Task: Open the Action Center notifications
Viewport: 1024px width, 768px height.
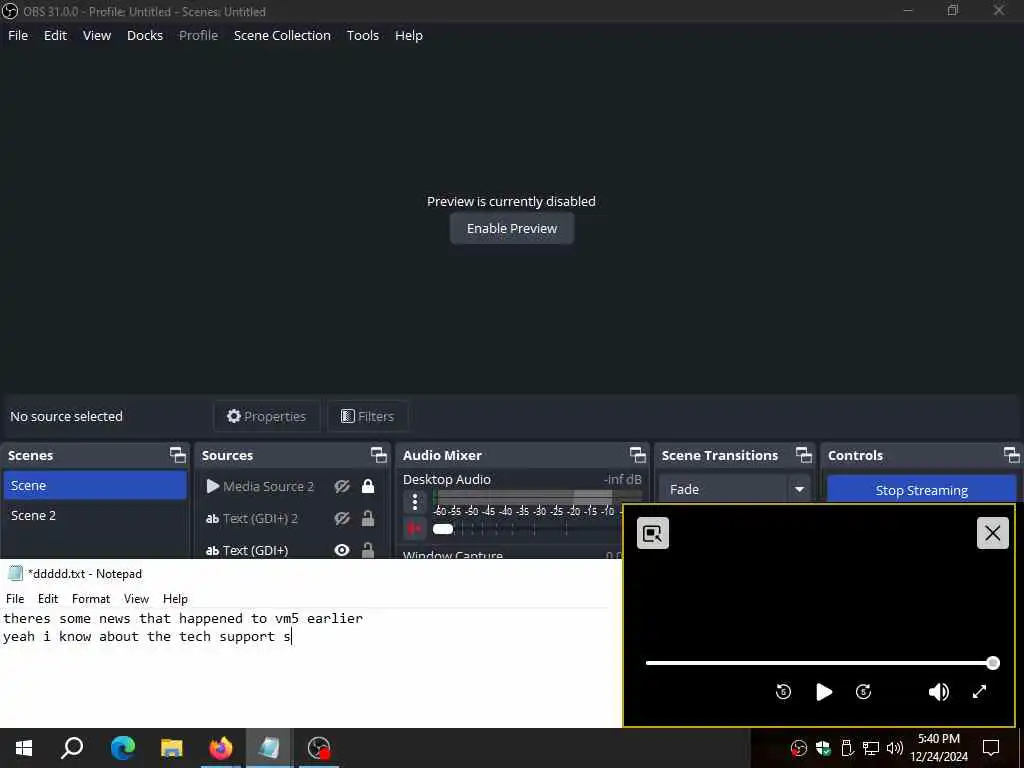Action: pyautogui.click(x=991, y=748)
